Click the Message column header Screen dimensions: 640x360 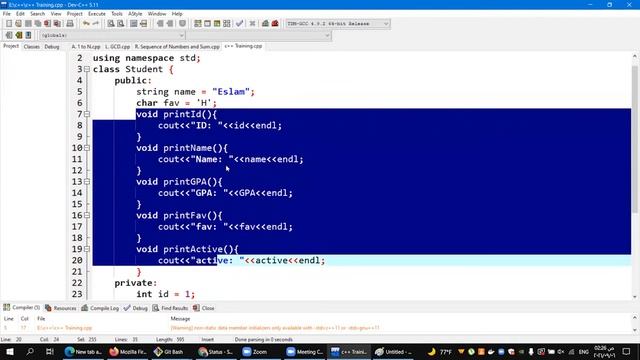point(180,319)
